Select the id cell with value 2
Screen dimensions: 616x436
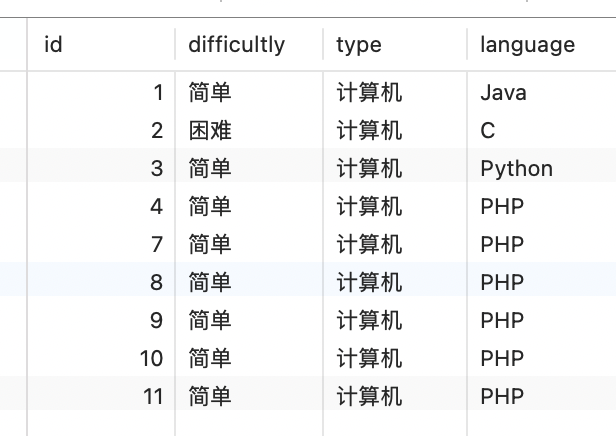click(101, 130)
